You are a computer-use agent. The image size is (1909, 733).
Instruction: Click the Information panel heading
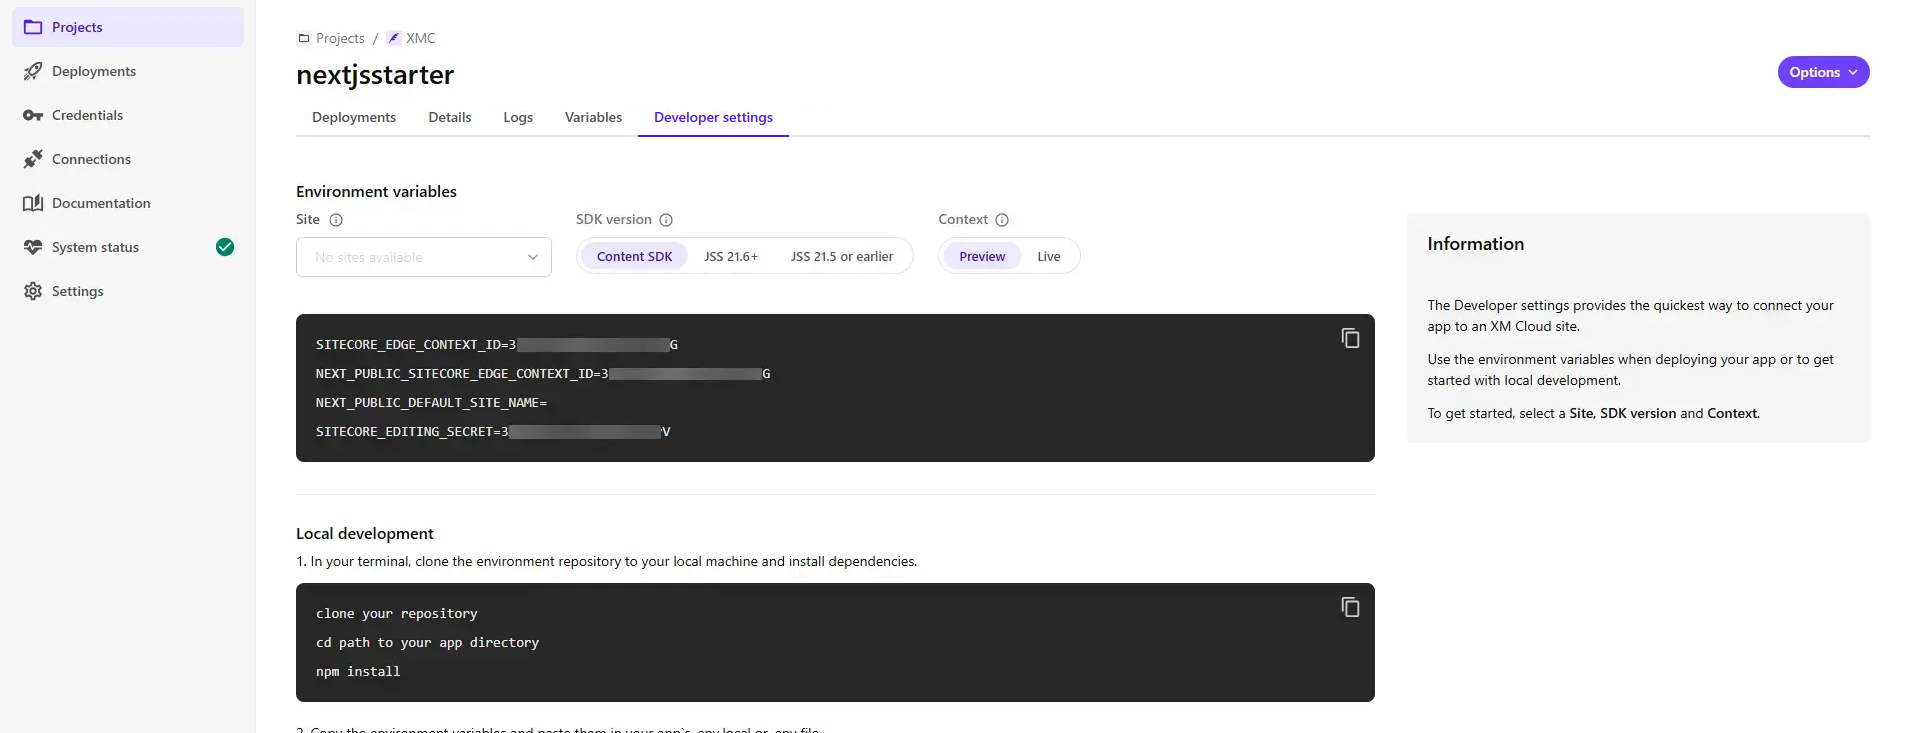coord(1476,244)
